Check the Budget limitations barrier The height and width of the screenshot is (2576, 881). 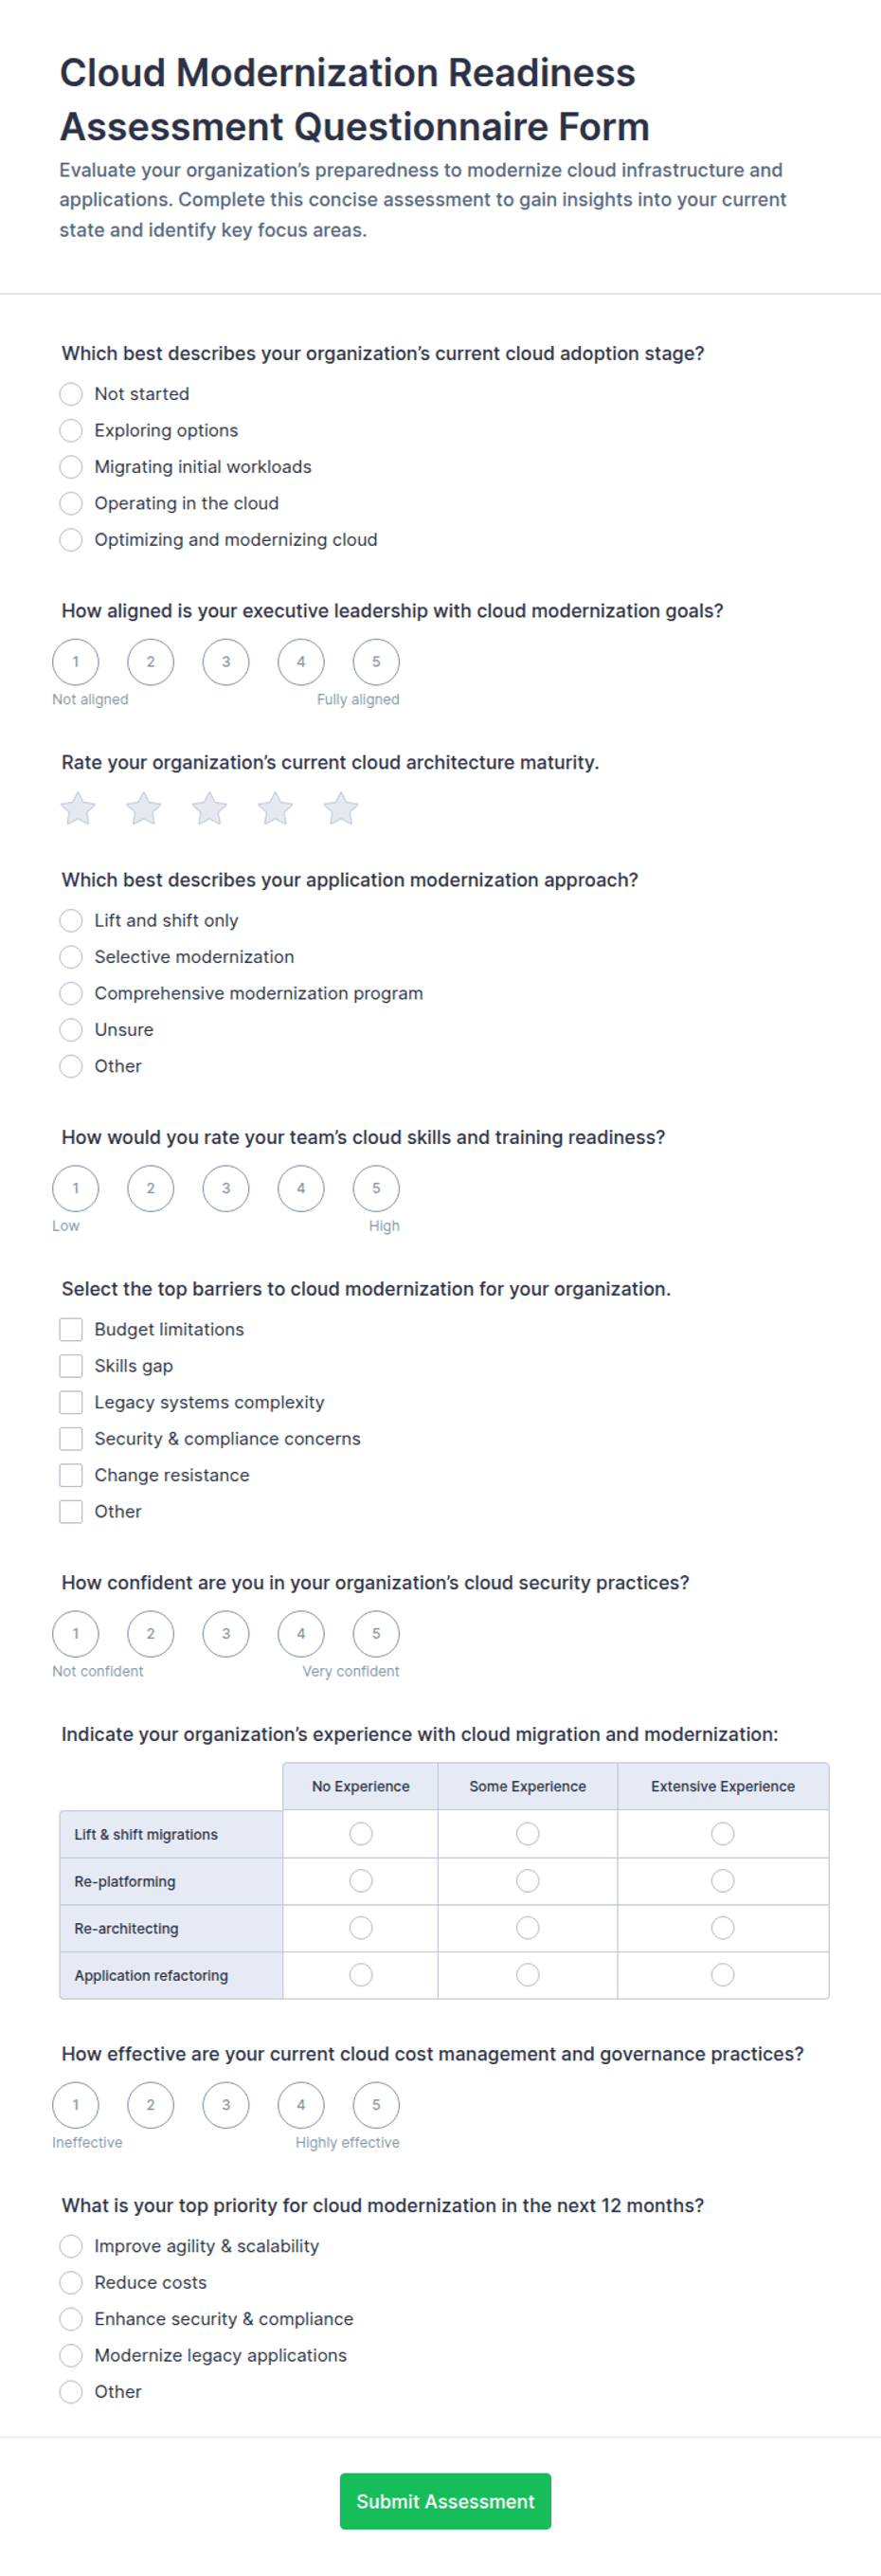[71, 1329]
